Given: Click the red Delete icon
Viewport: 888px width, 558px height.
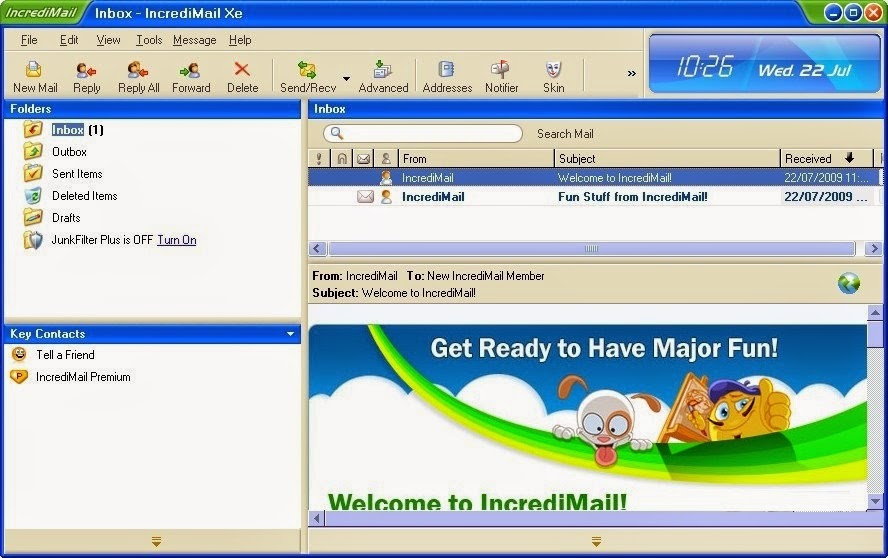Looking at the screenshot, I should (x=242, y=69).
